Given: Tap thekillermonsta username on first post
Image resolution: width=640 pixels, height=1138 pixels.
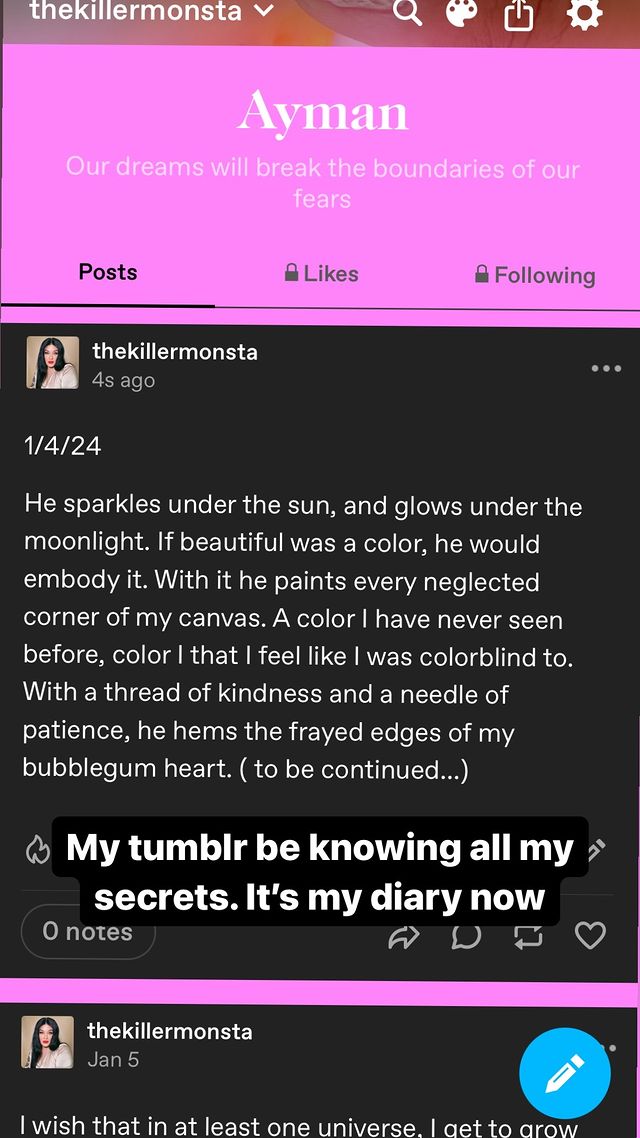Looking at the screenshot, I should click(x=175, y=352).
